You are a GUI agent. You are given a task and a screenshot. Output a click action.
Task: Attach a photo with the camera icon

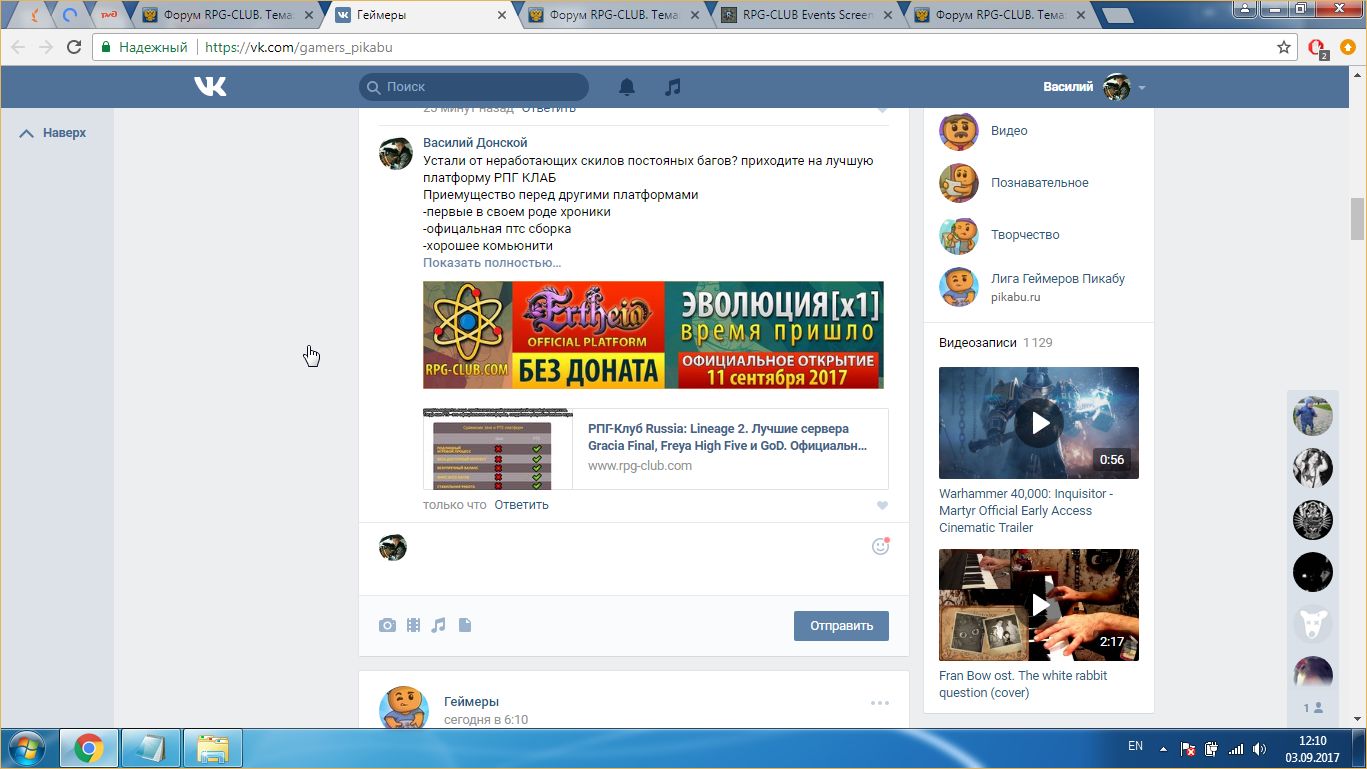pyautogui.click(x=387, y=626)
